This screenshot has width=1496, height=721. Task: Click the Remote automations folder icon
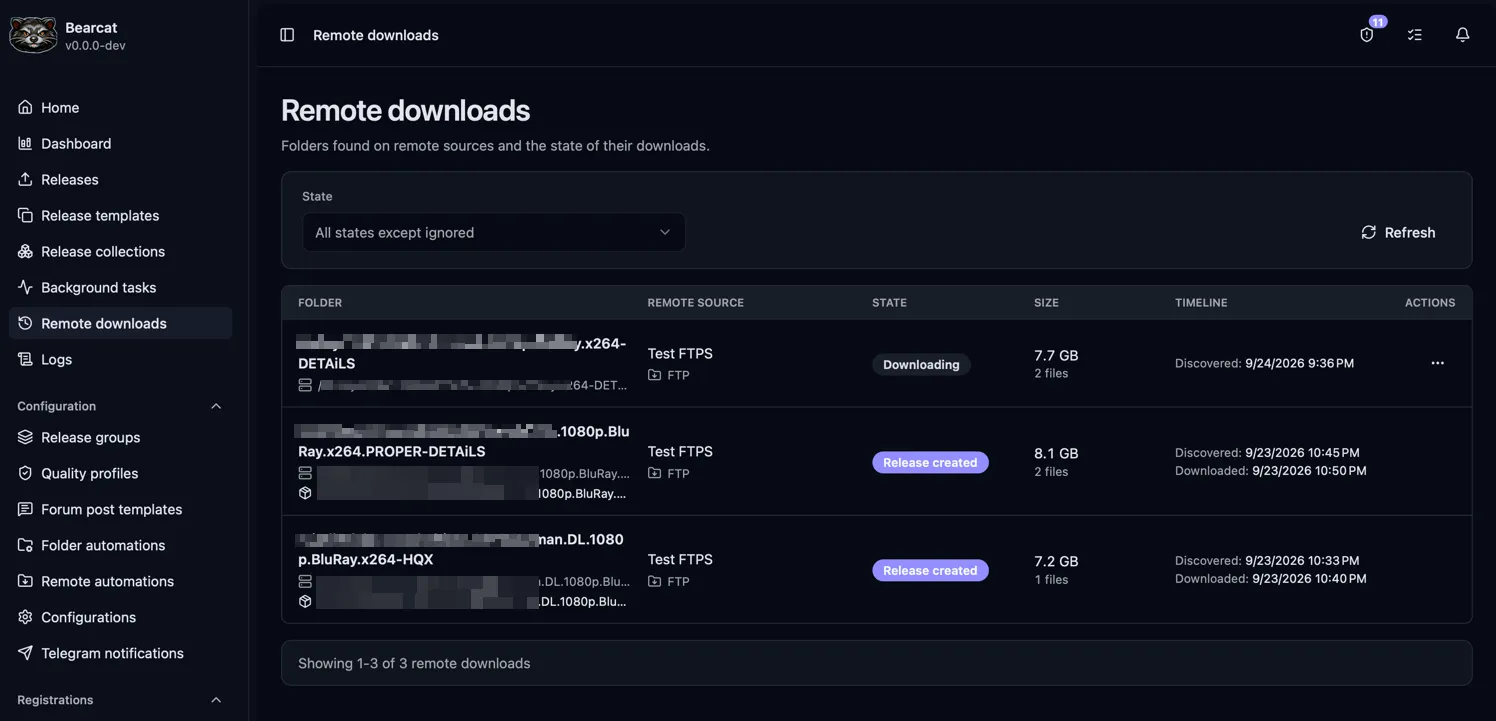[26, 581]
